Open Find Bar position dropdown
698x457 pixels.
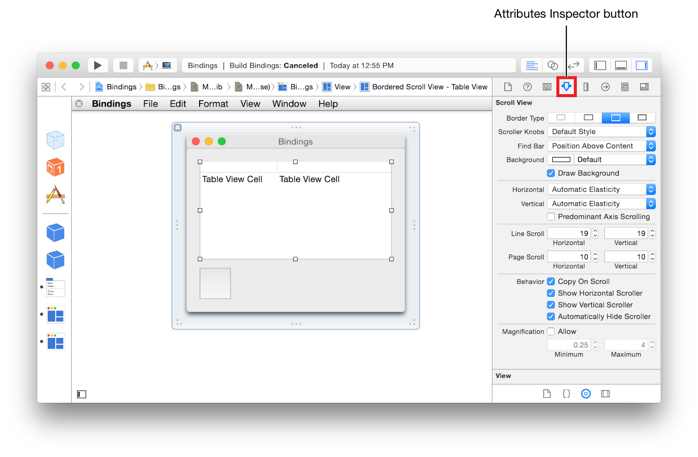601,146
